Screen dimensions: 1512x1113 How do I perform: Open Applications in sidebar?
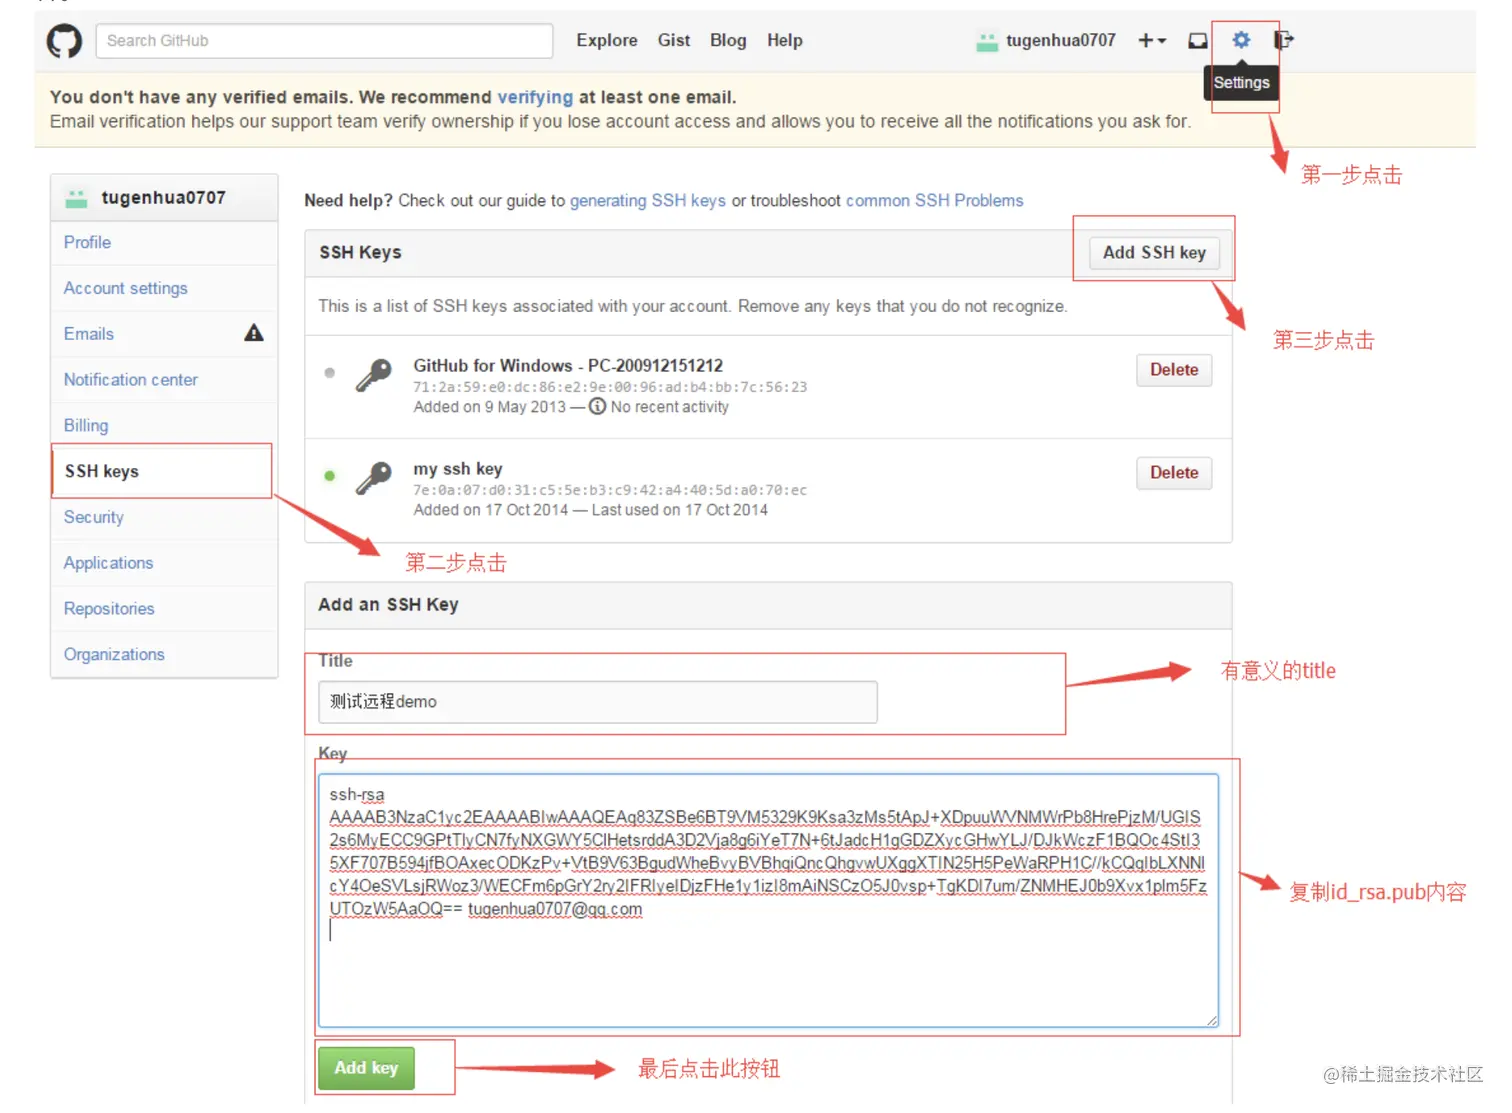point(164,563)
